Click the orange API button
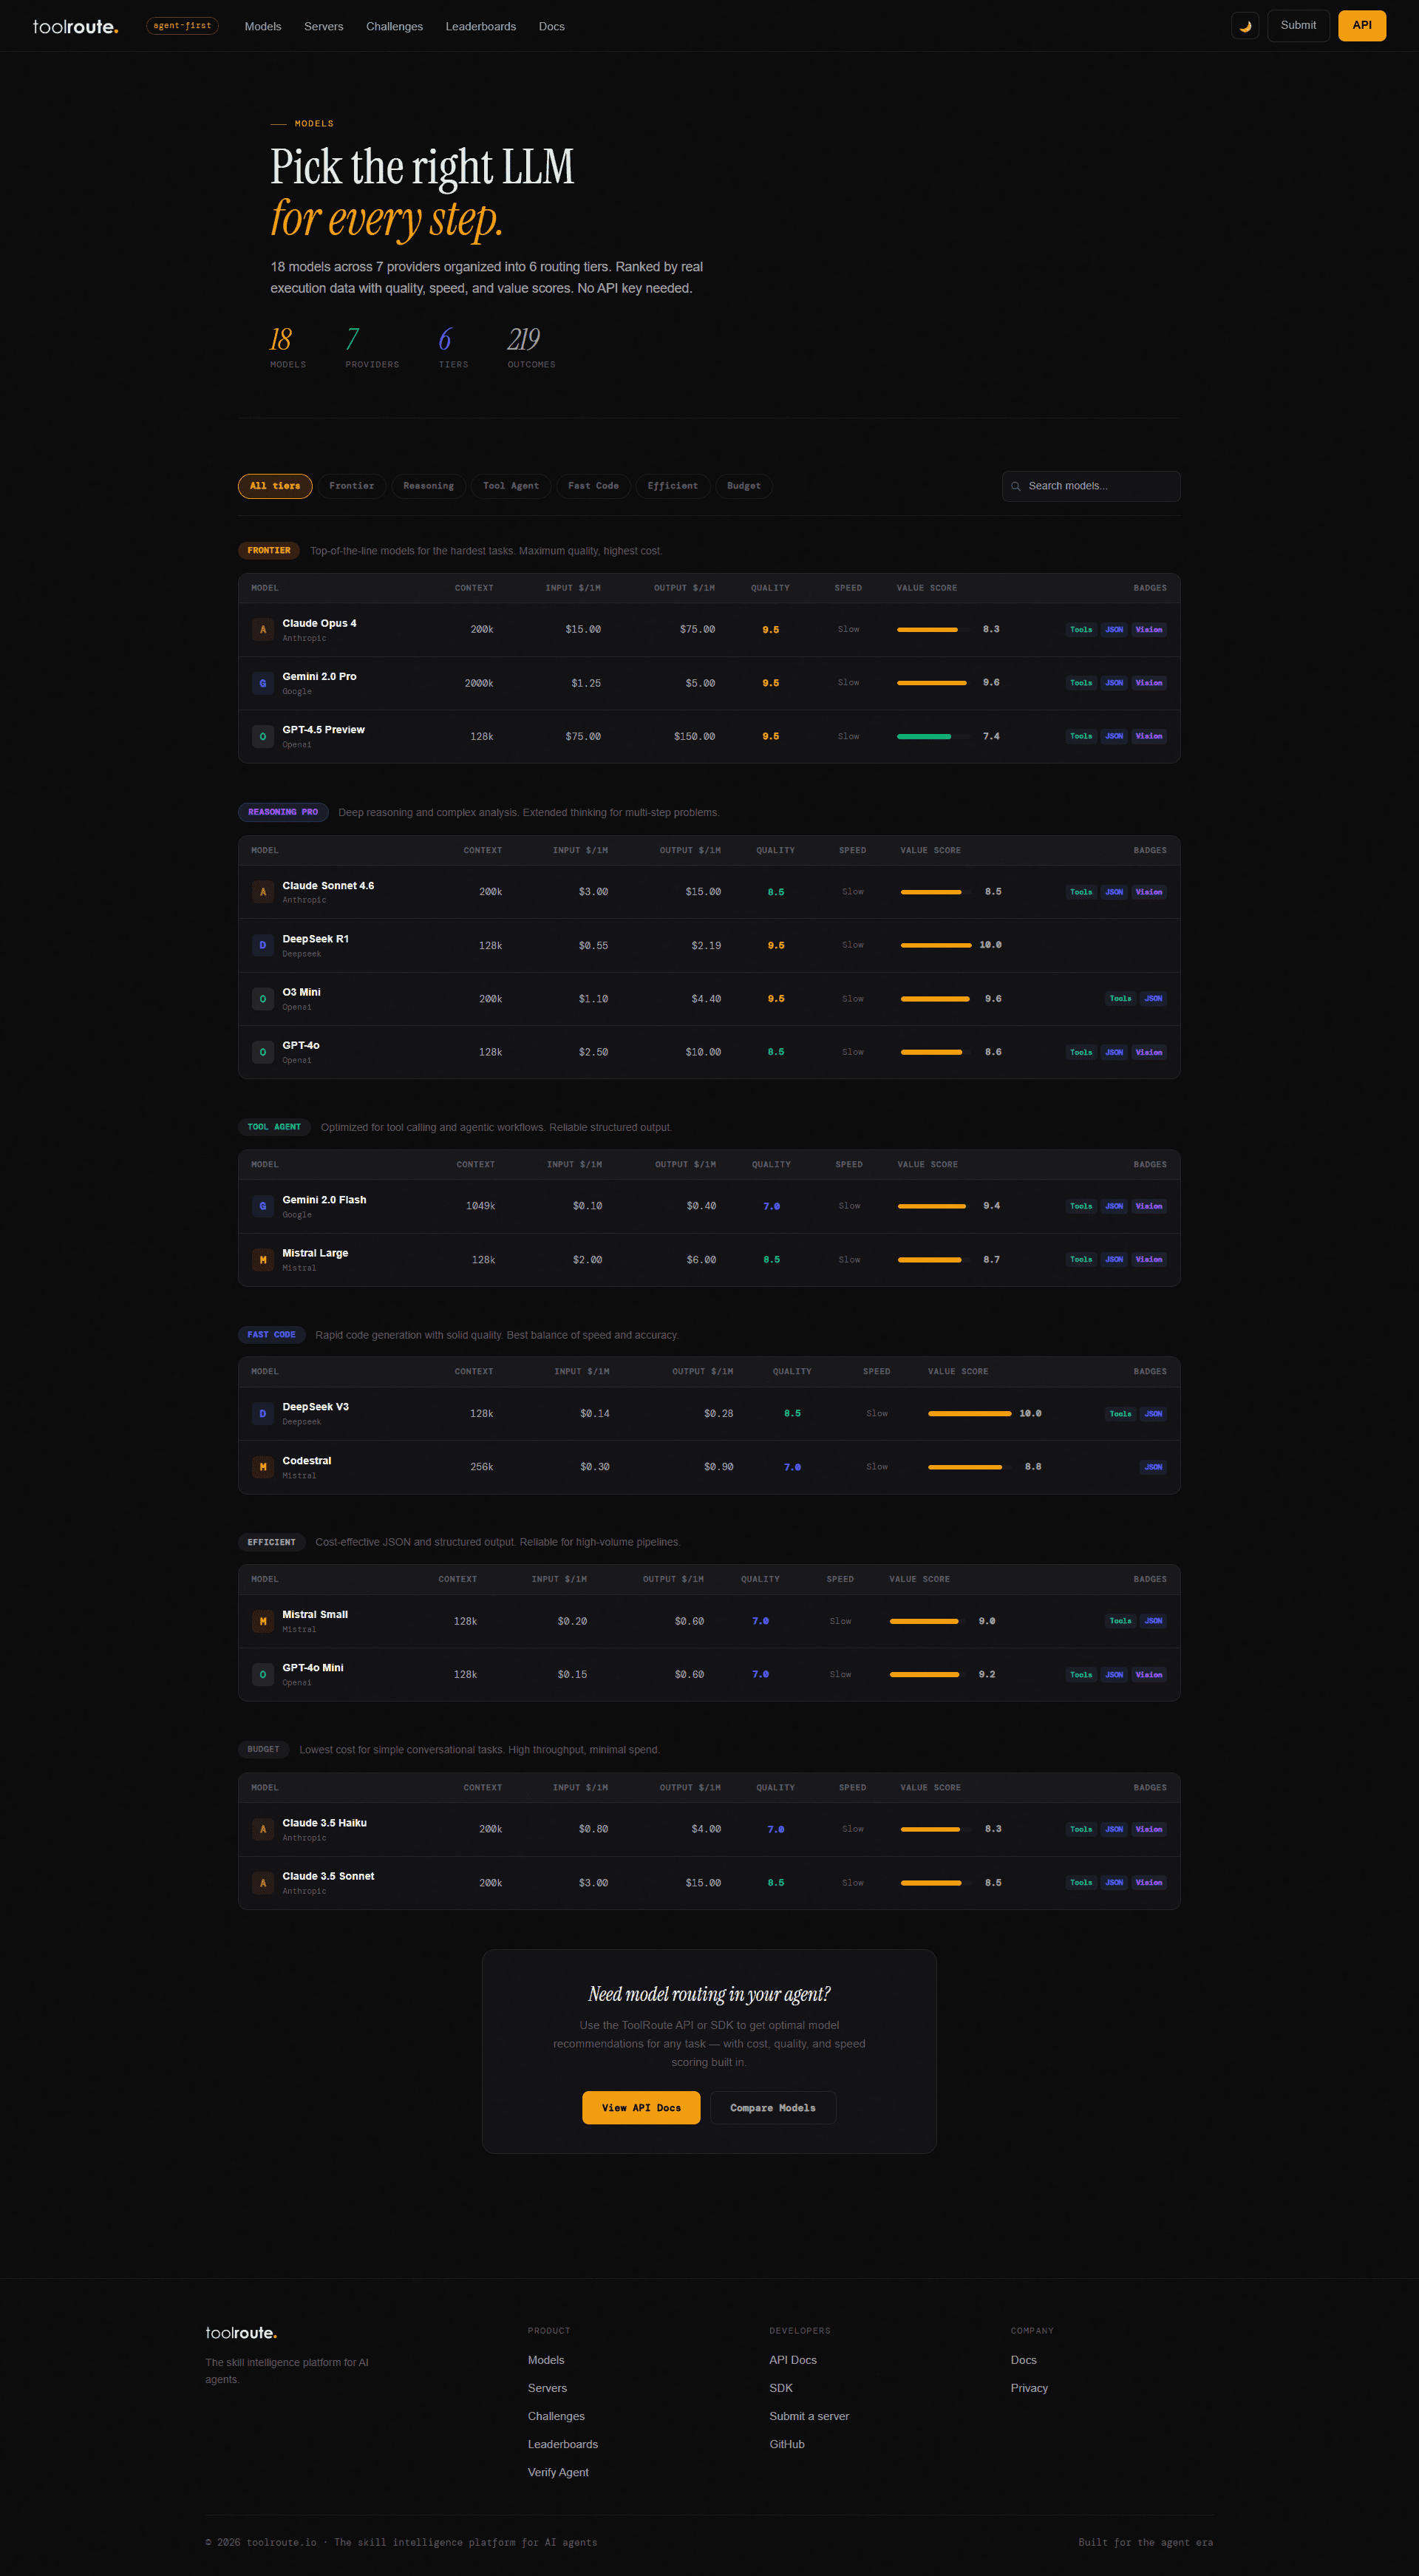1419x2576 pixels. [x=1362, y=26]
